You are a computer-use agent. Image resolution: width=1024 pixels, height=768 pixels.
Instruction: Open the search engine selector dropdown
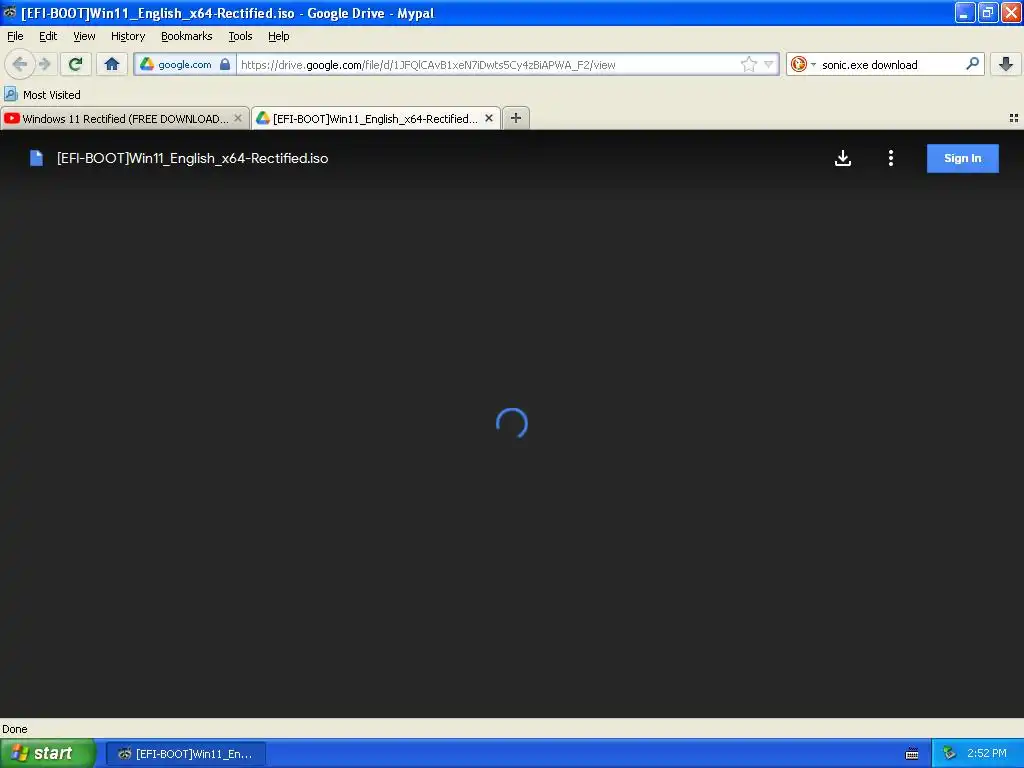(803, 64)
